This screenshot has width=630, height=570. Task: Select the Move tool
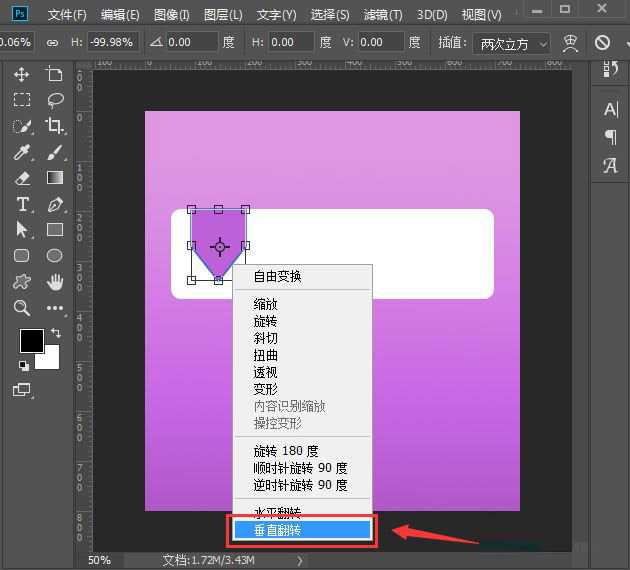point(22,75)
